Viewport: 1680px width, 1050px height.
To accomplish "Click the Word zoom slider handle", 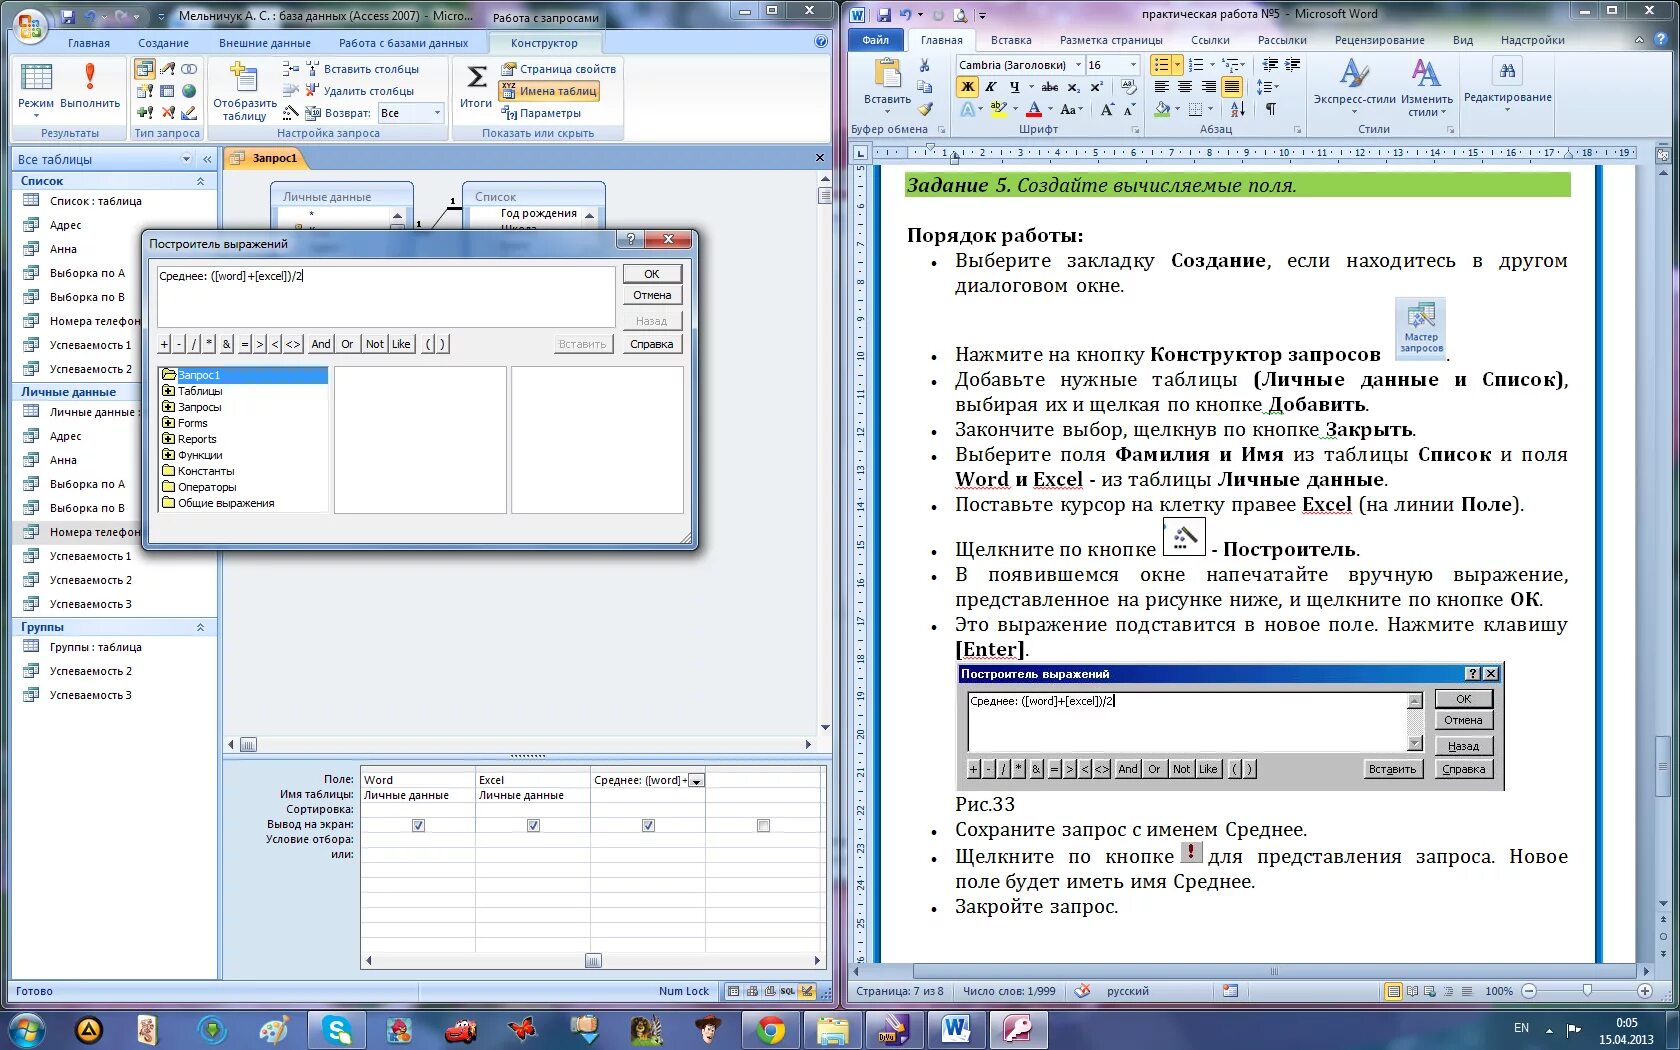I will coord(1587,991).
